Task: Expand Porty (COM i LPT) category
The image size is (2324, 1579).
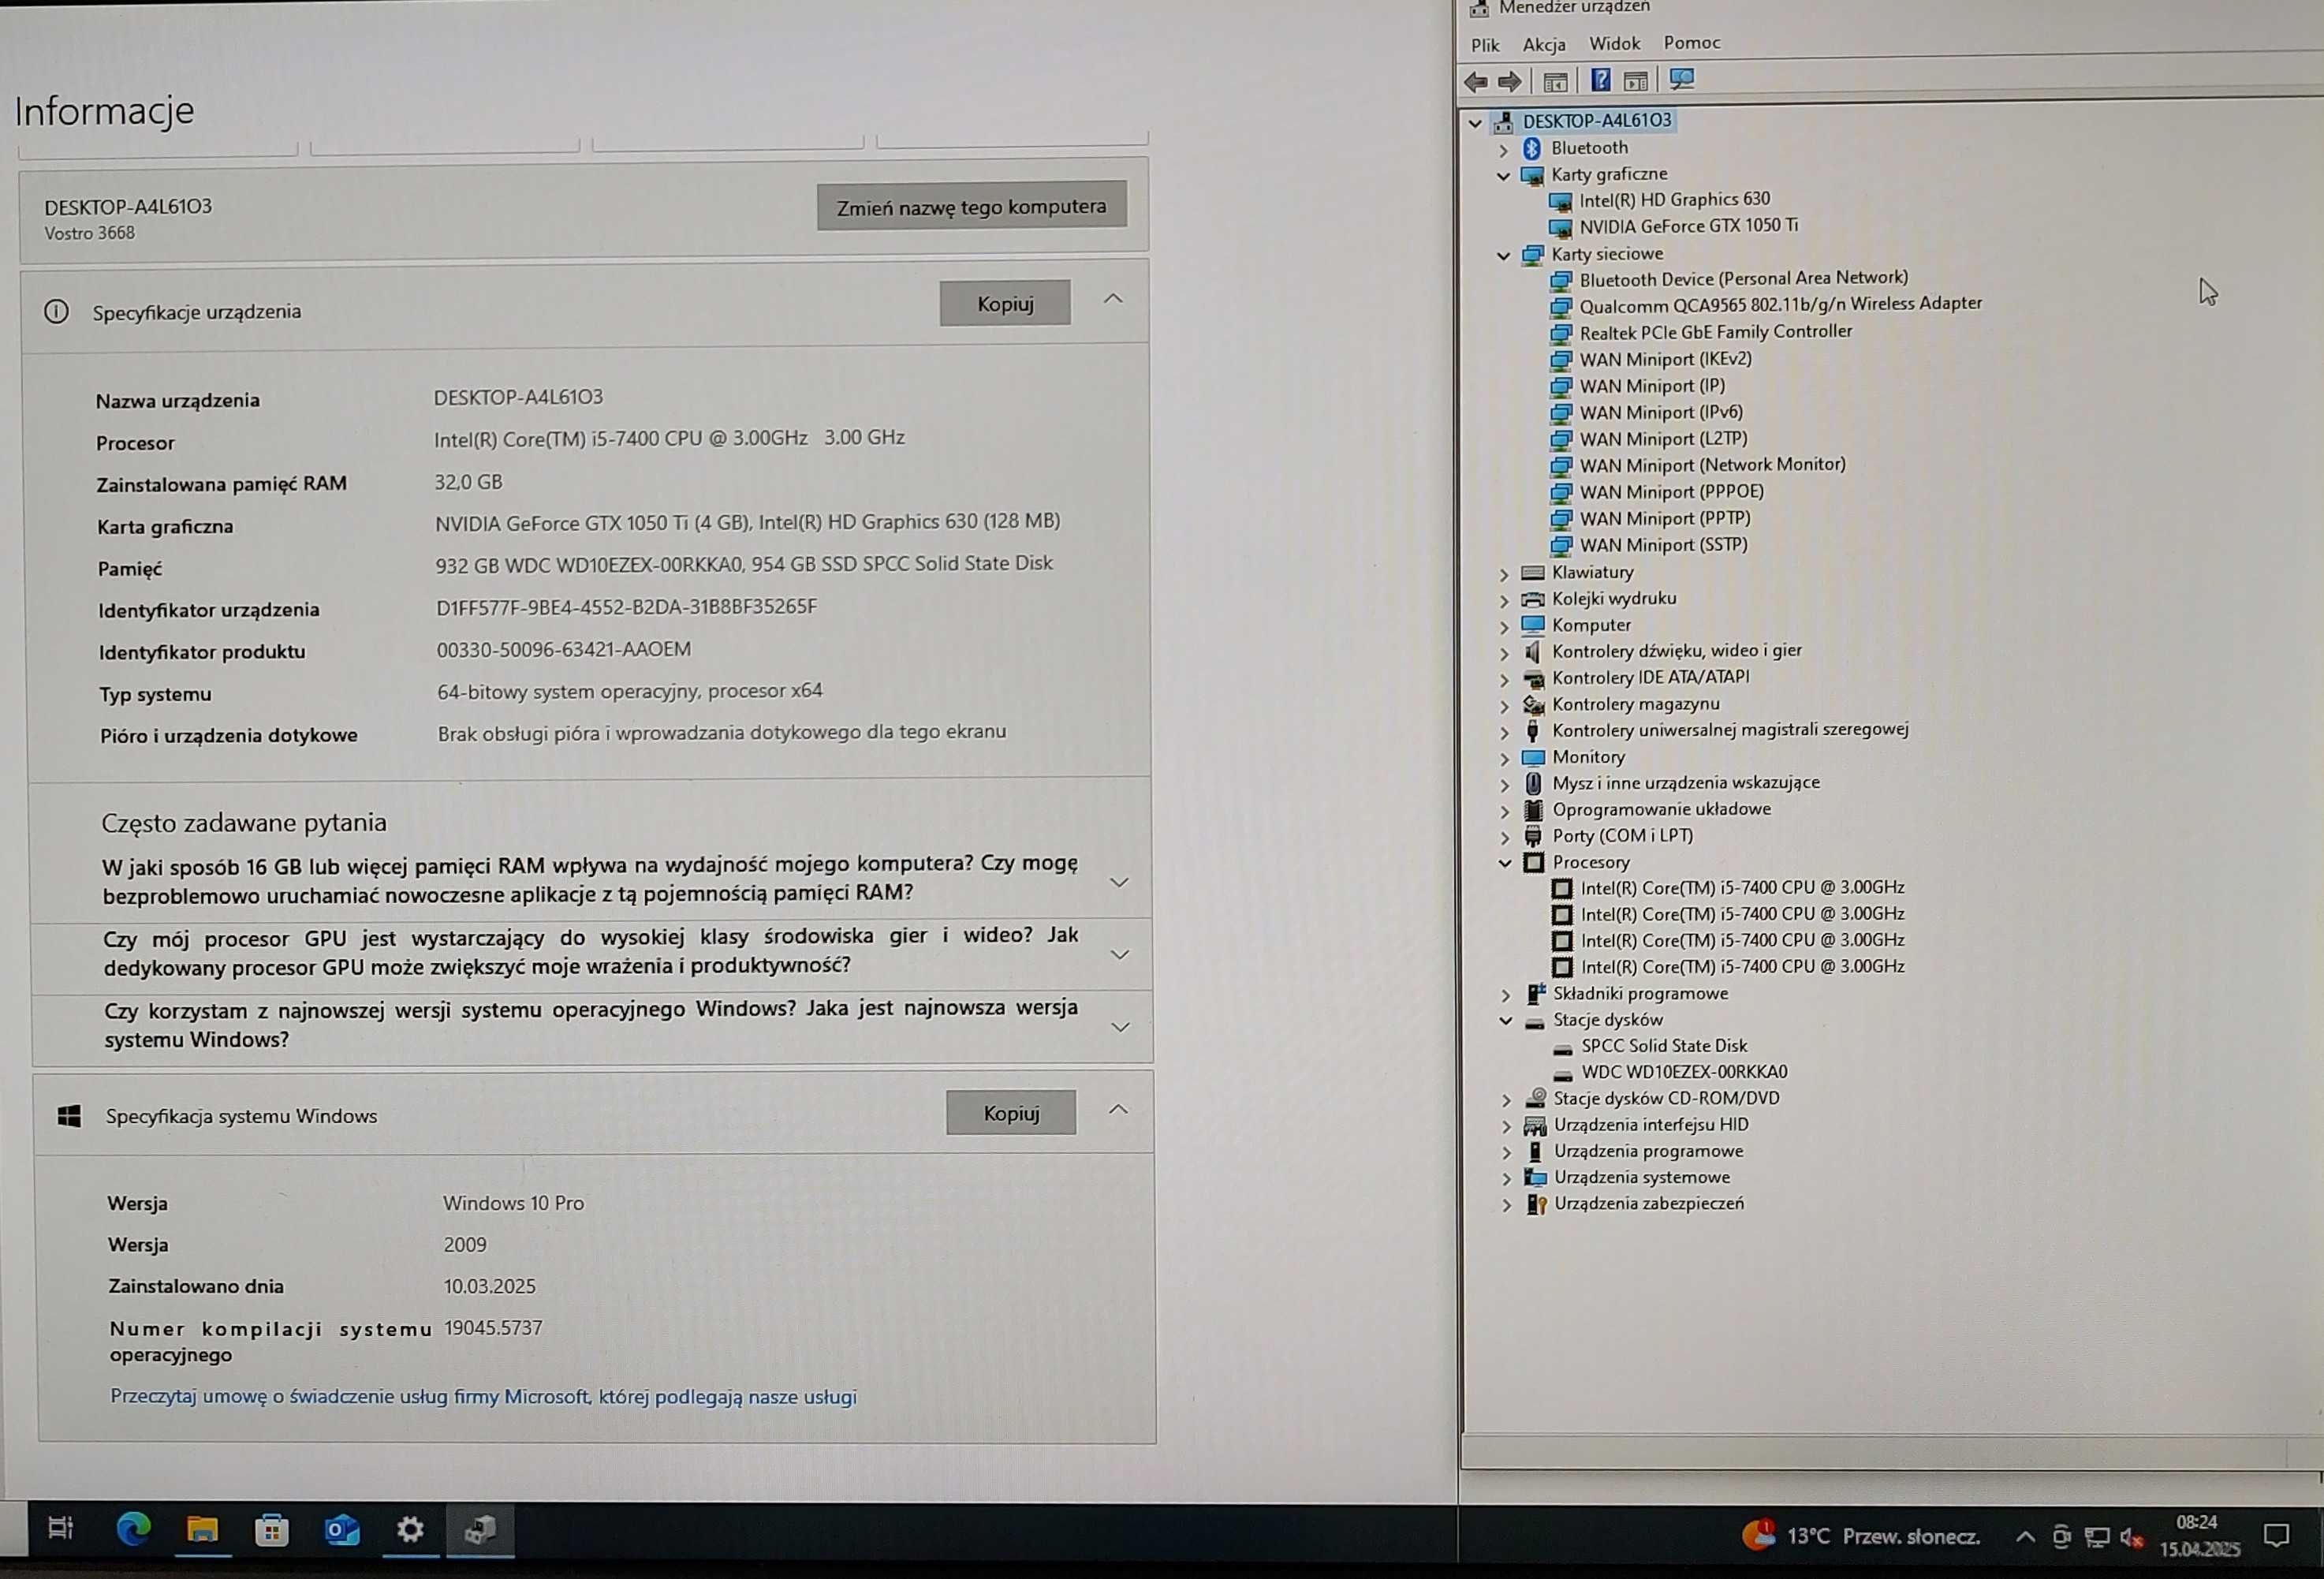Action: click(1505, 837)
